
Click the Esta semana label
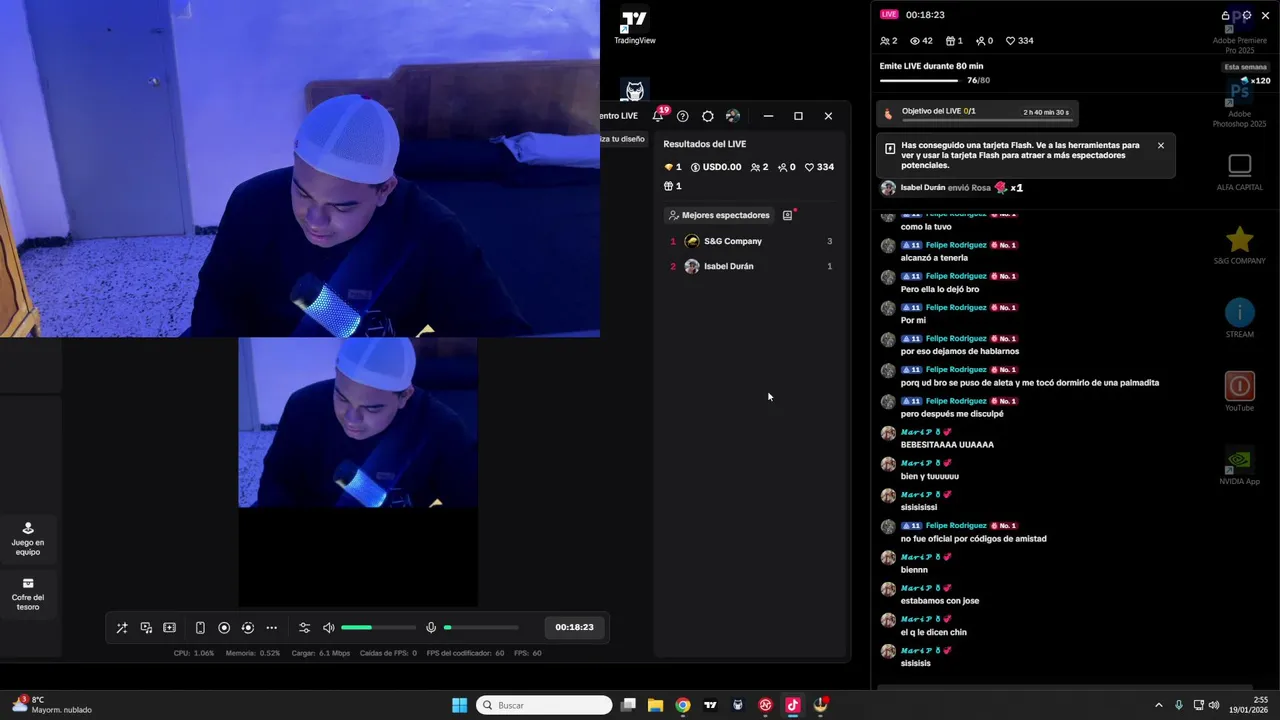pos(1246,67)
